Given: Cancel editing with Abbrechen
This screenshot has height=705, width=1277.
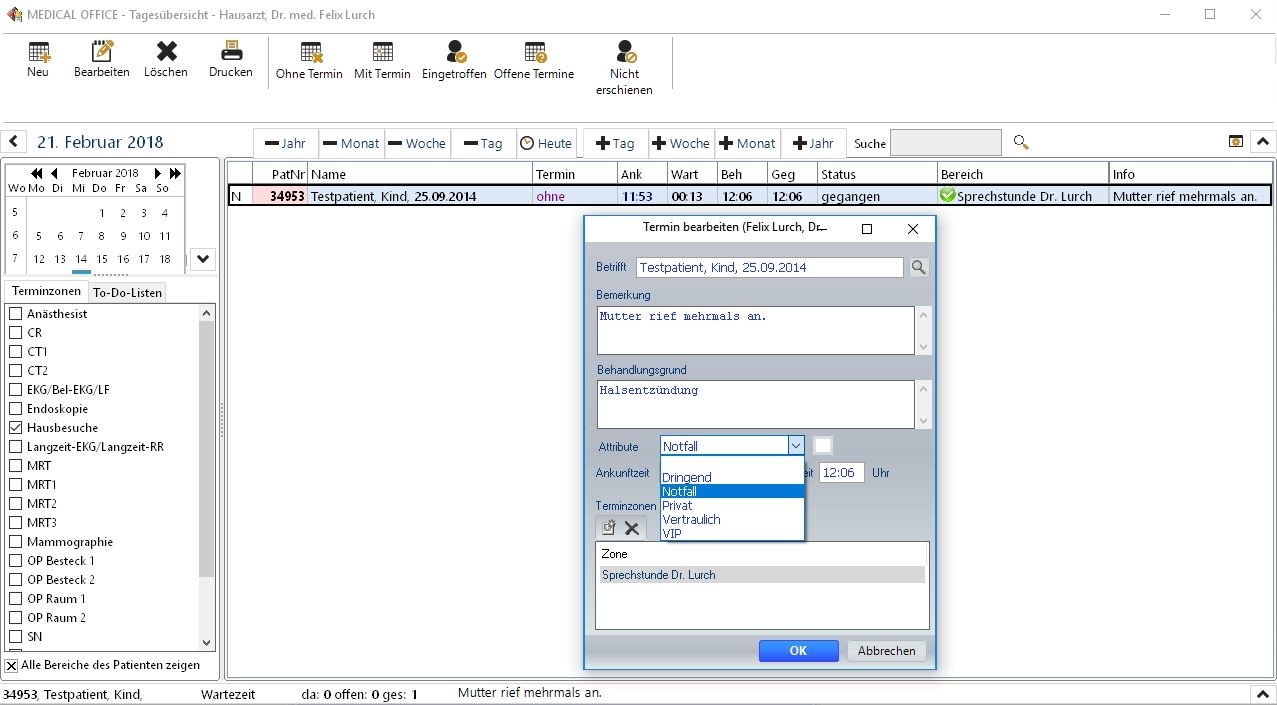Looking at the screenshot, I should [886, 650].
